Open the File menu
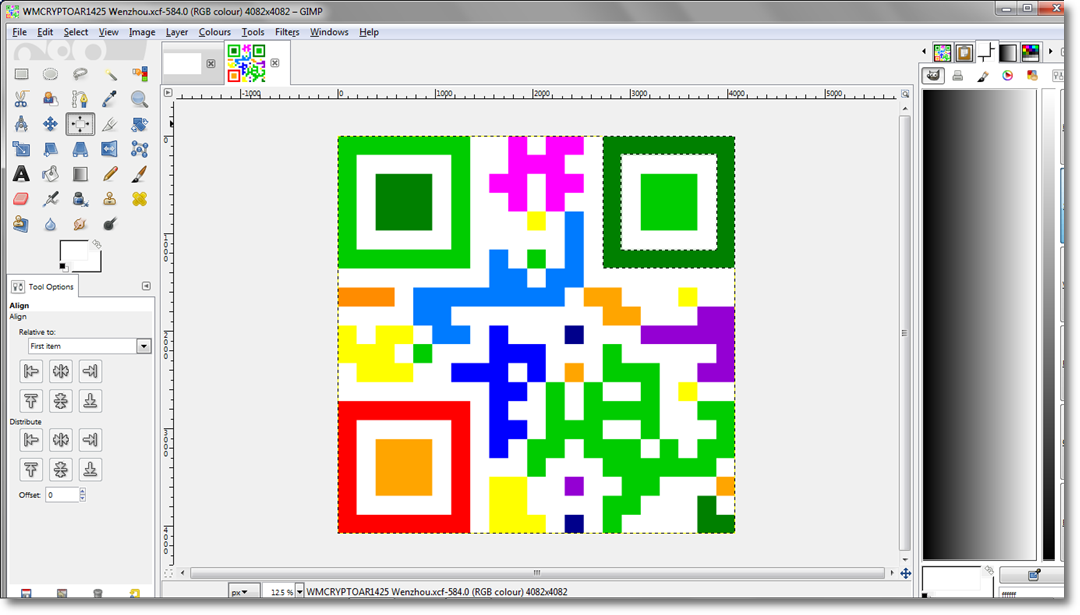This screenshot has width=1080, height=615. 19,32
